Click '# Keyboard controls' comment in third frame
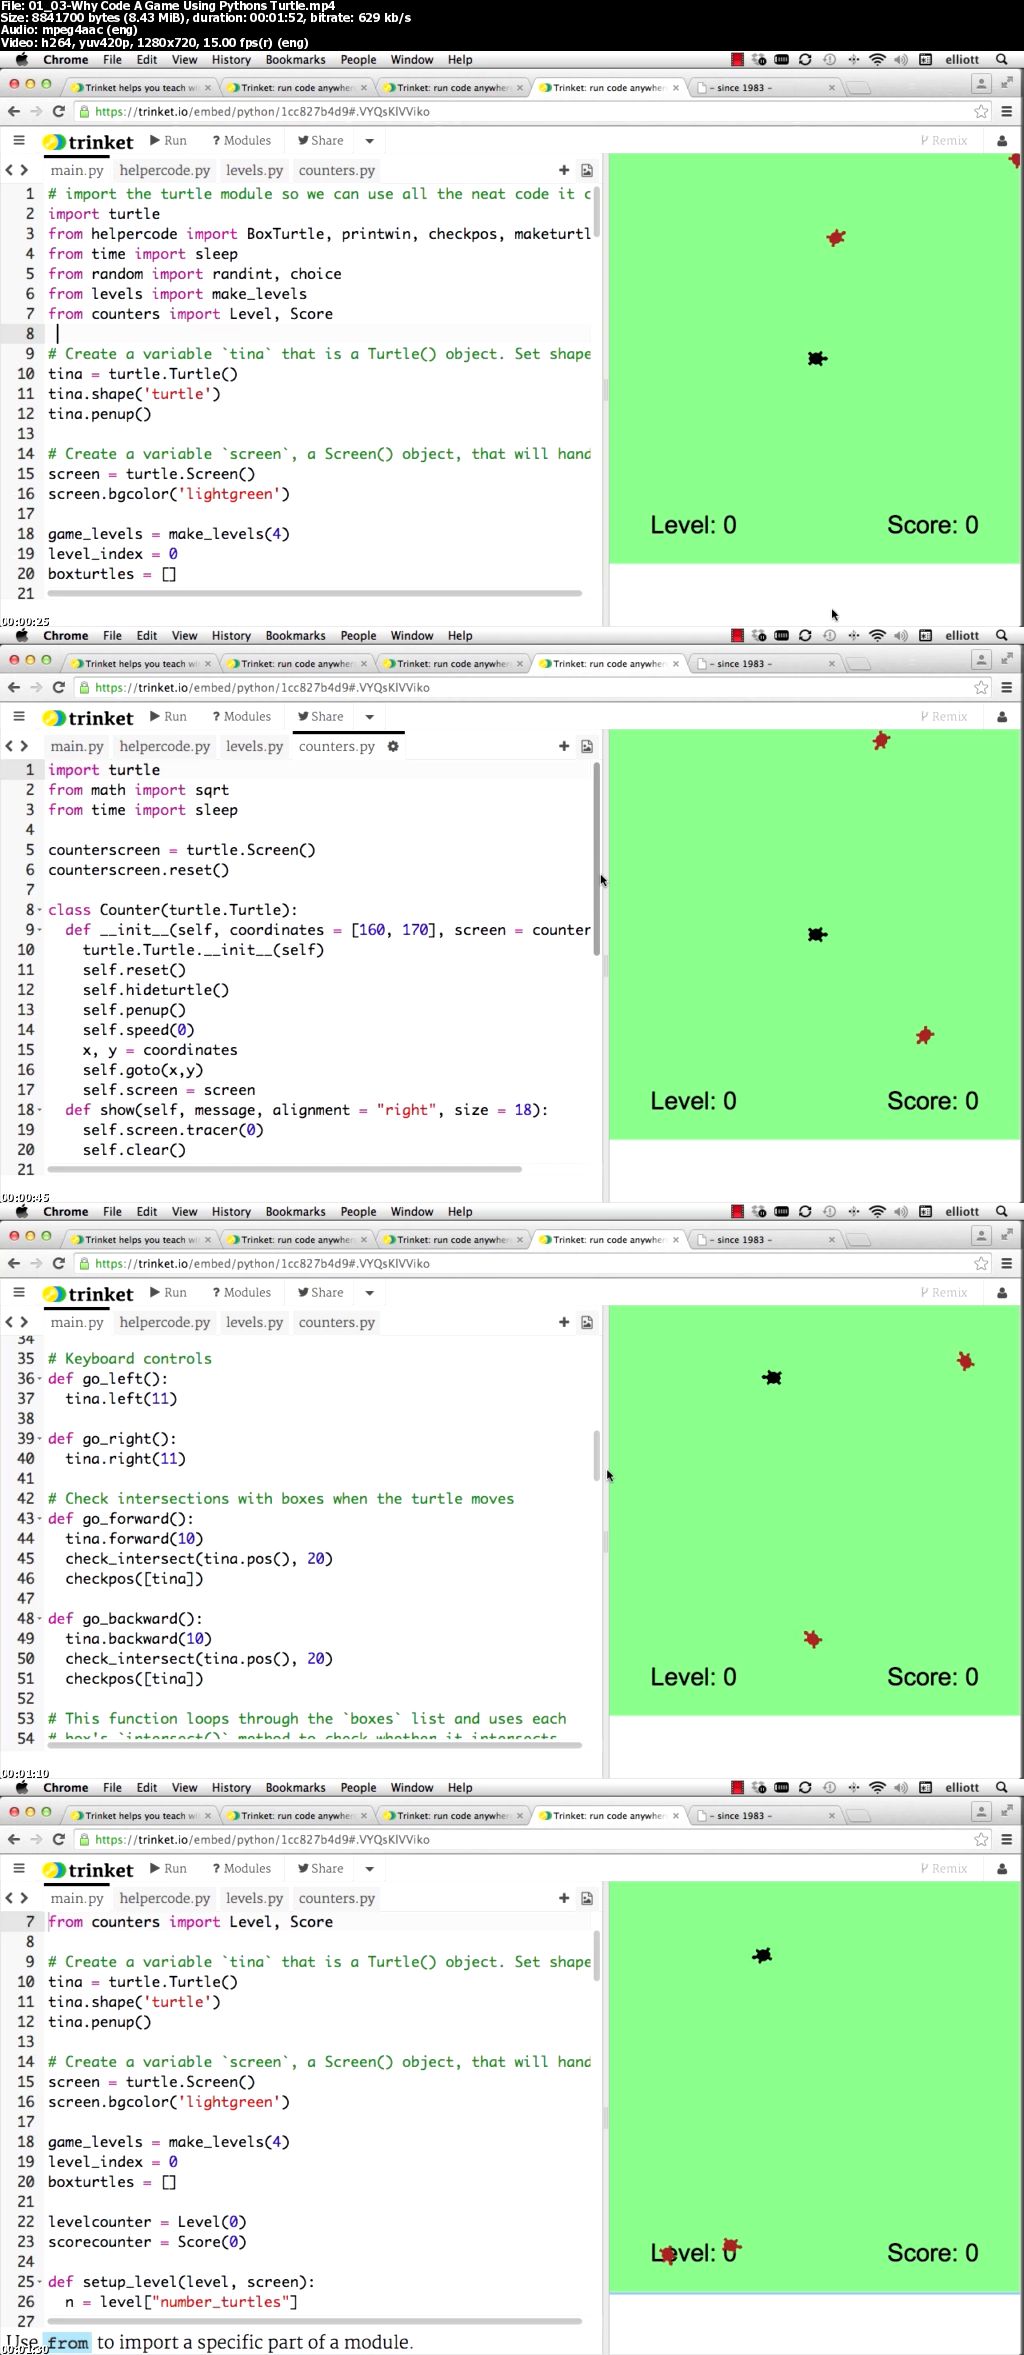Image resolution: width=1024 pixels, height=2355 pixels. pyautogui.click(x=130, y=1359)
